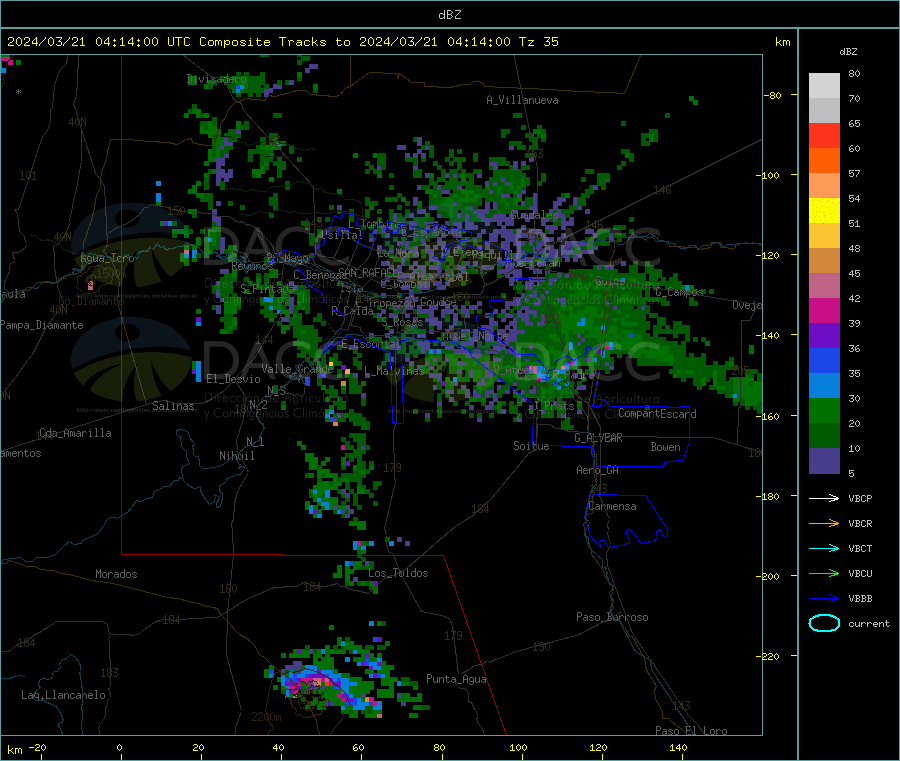The image size is (900, 761).
Task: Click the blue VBBB arrow legend icon
Action: pyautogui.click(x=824, y=599)
